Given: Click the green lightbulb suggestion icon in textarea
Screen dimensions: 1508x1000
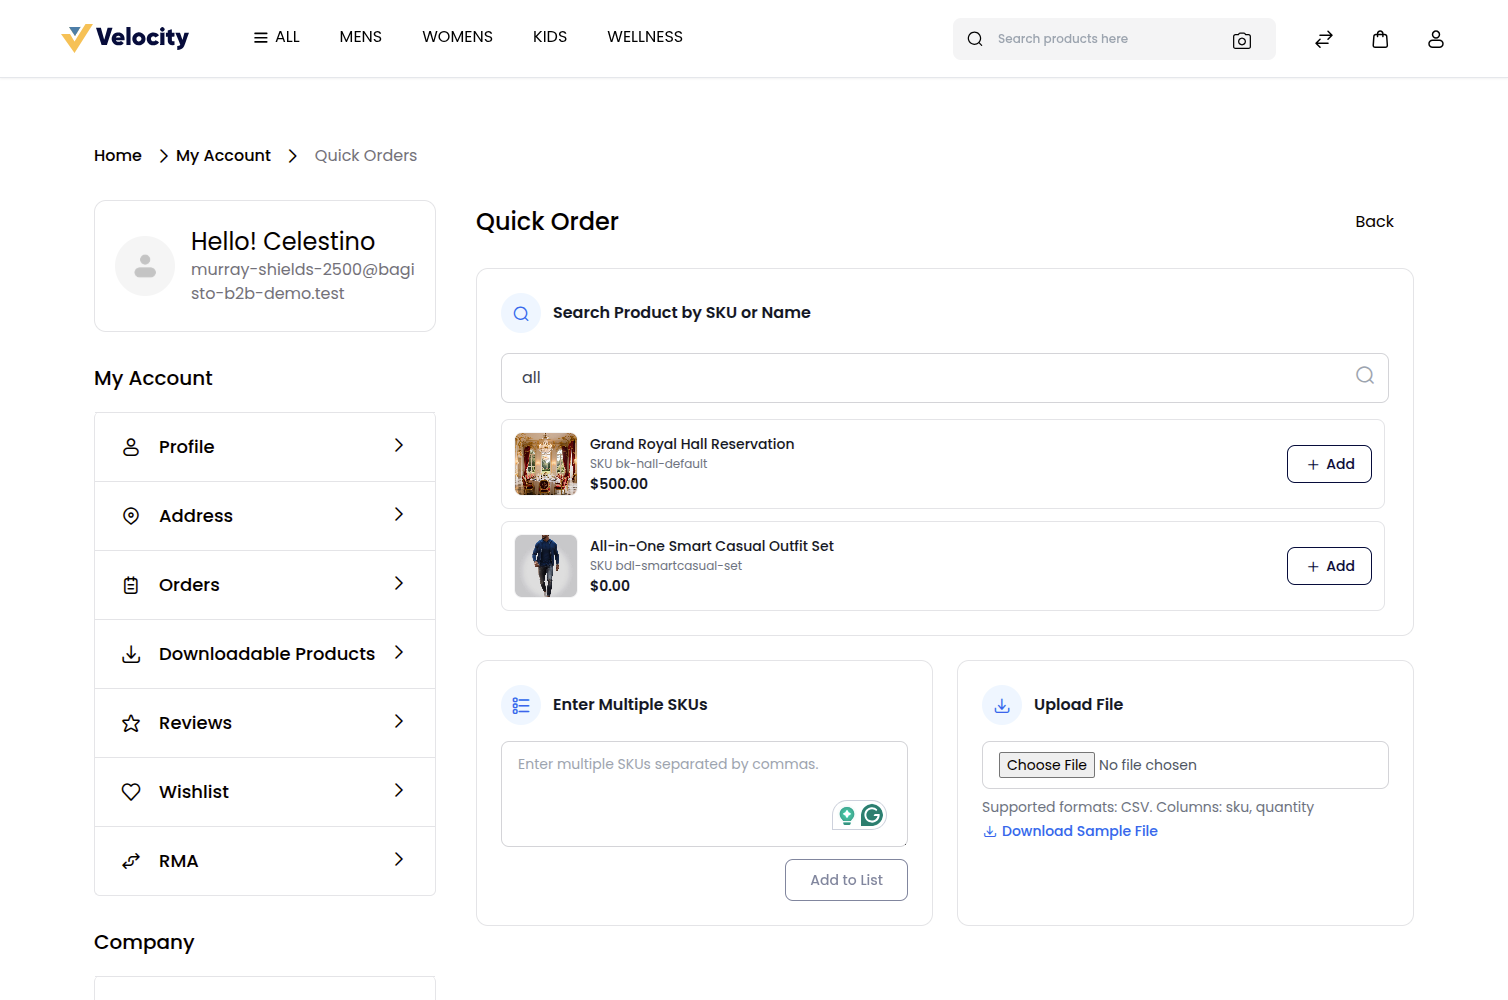Looking at the screenshot, I should pyautogui.click(x=847, y=815).
